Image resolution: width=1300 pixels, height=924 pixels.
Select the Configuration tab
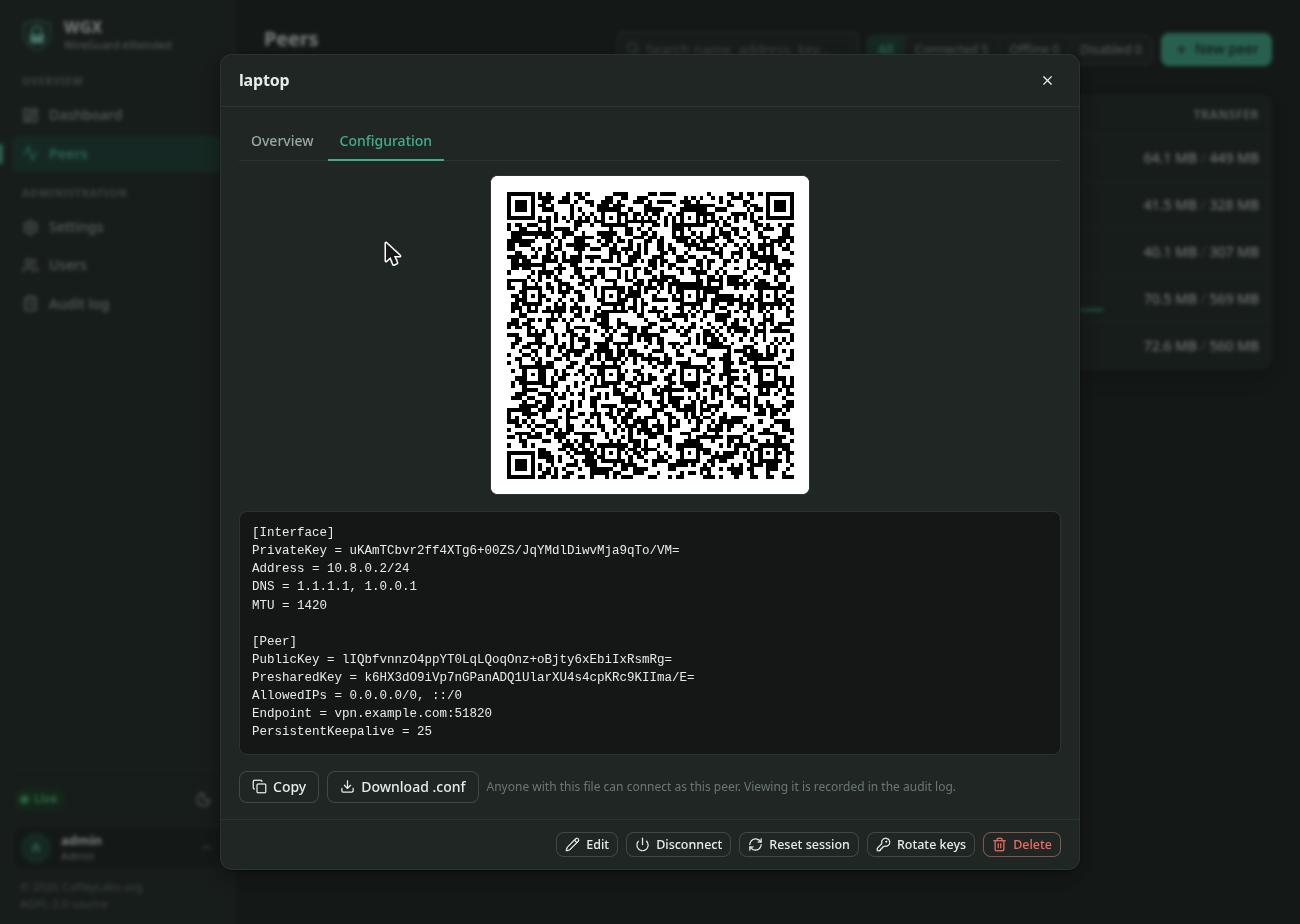click(x=386, y=141)
